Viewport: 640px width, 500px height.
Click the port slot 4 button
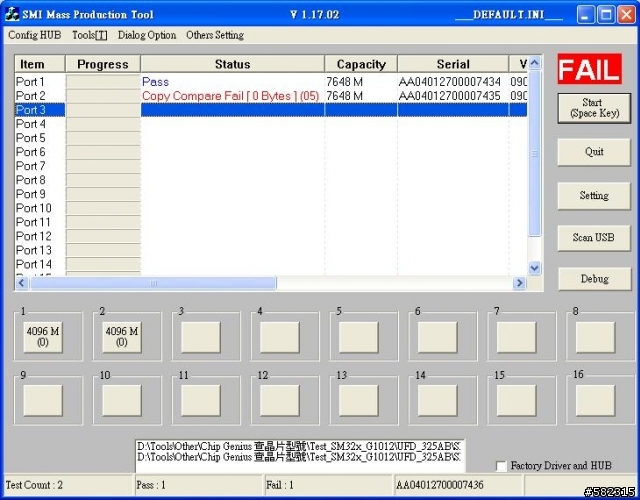tap(280, 337)
